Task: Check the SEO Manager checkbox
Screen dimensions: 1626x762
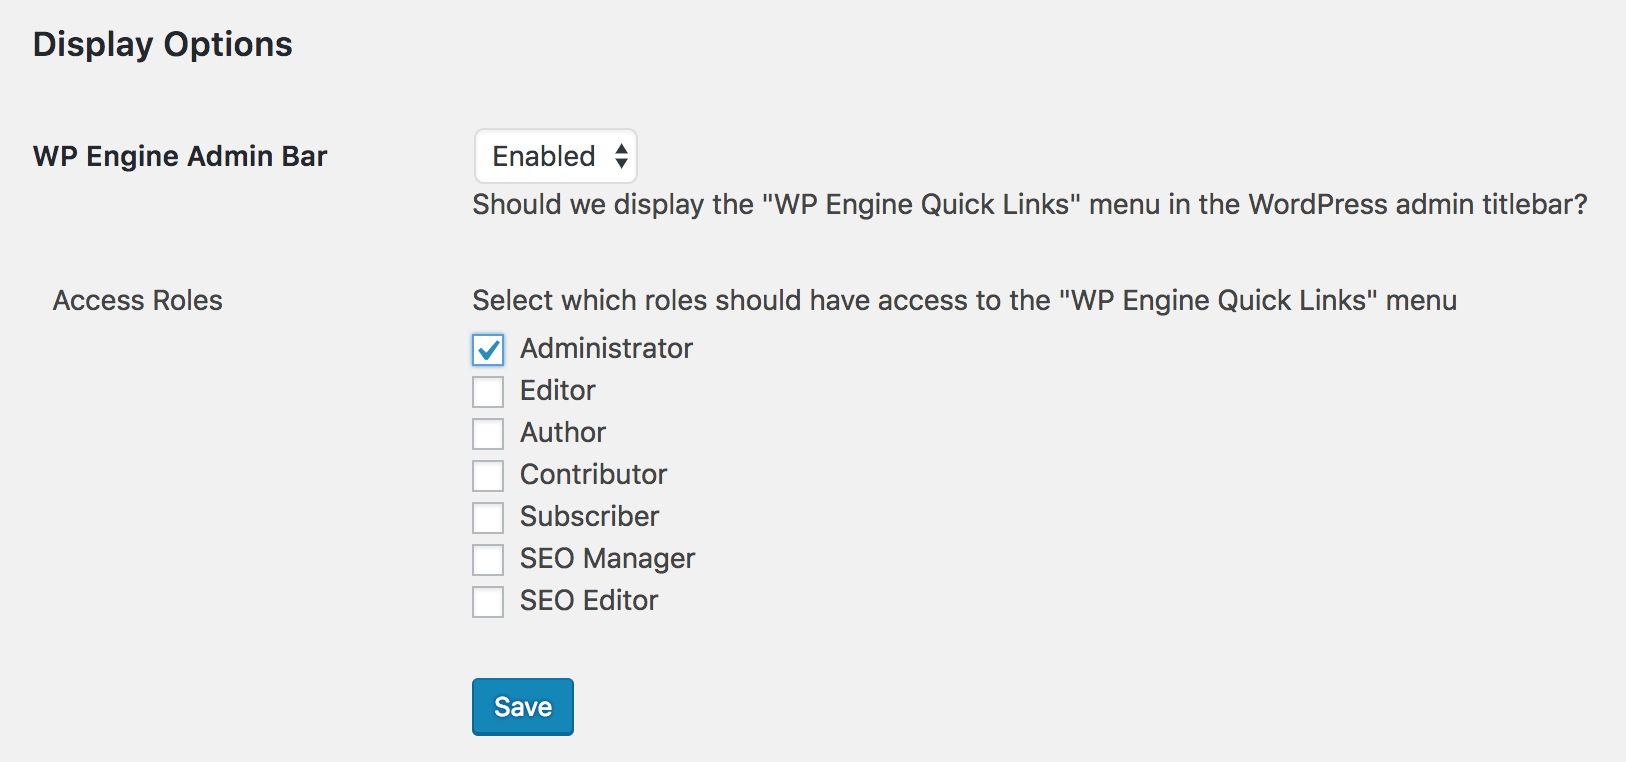Action: tap(488, 559)
